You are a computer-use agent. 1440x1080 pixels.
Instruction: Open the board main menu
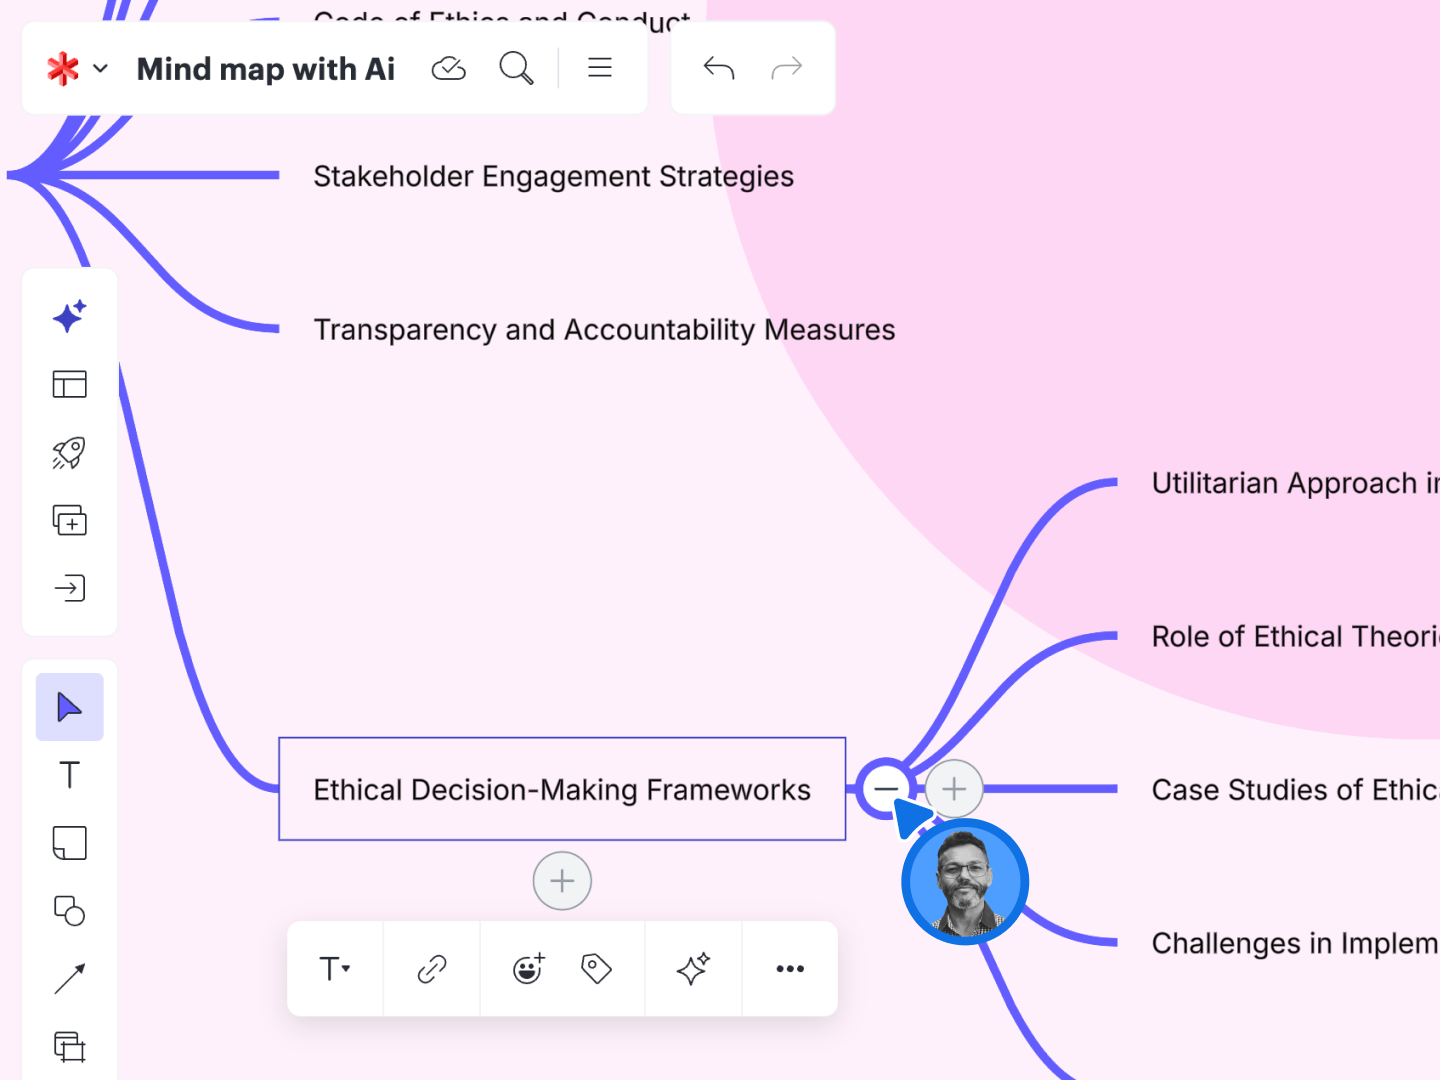[599, 68]
